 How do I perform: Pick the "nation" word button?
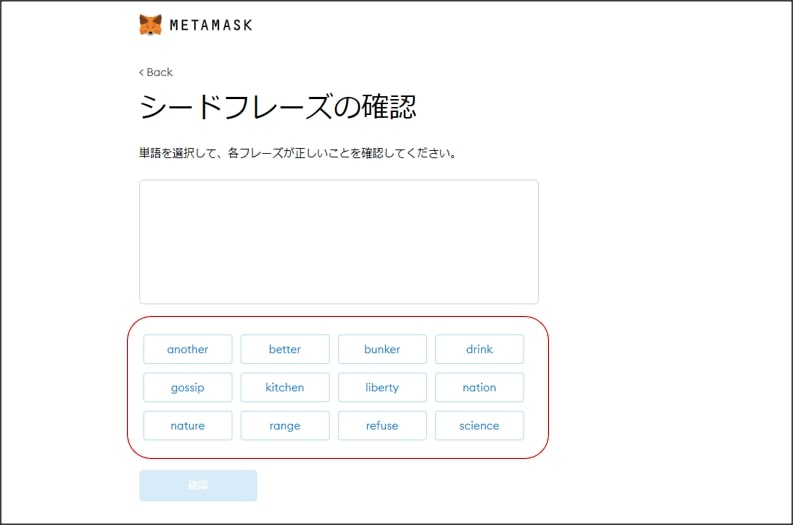(x=479, y=387)
